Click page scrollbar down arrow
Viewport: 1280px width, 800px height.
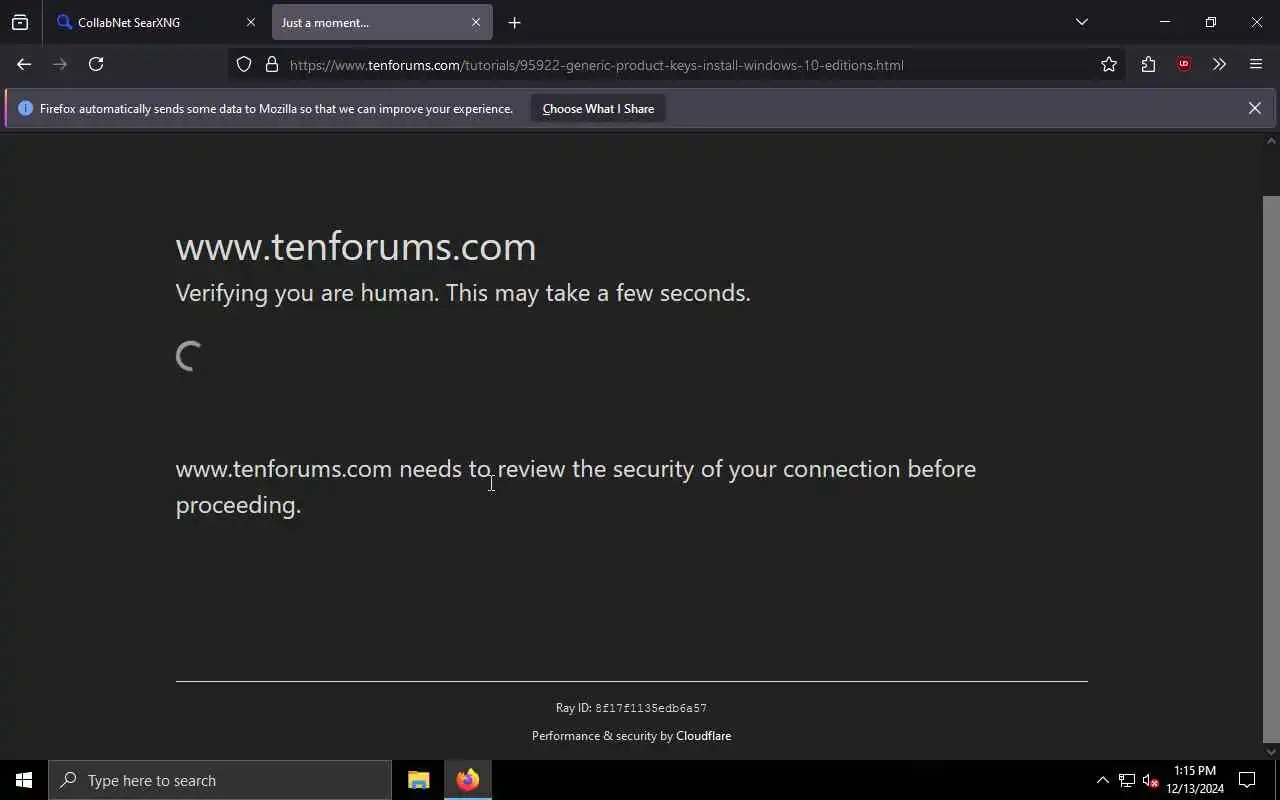[1271, 752]
